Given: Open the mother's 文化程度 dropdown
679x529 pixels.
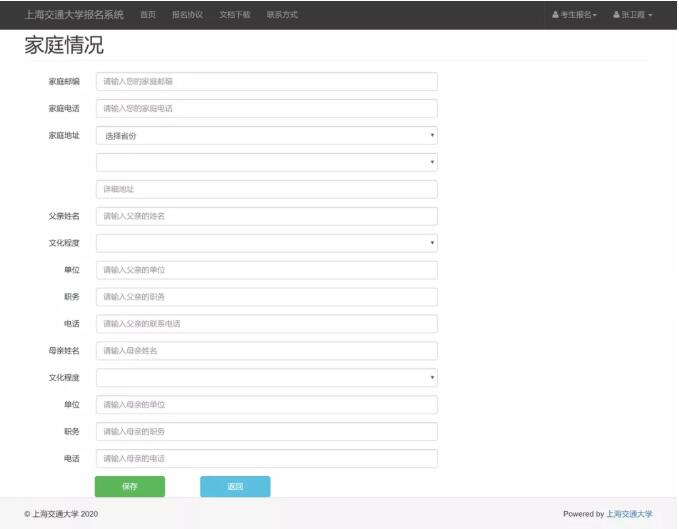Looking at the screenshot, I should tap(266, 378).
